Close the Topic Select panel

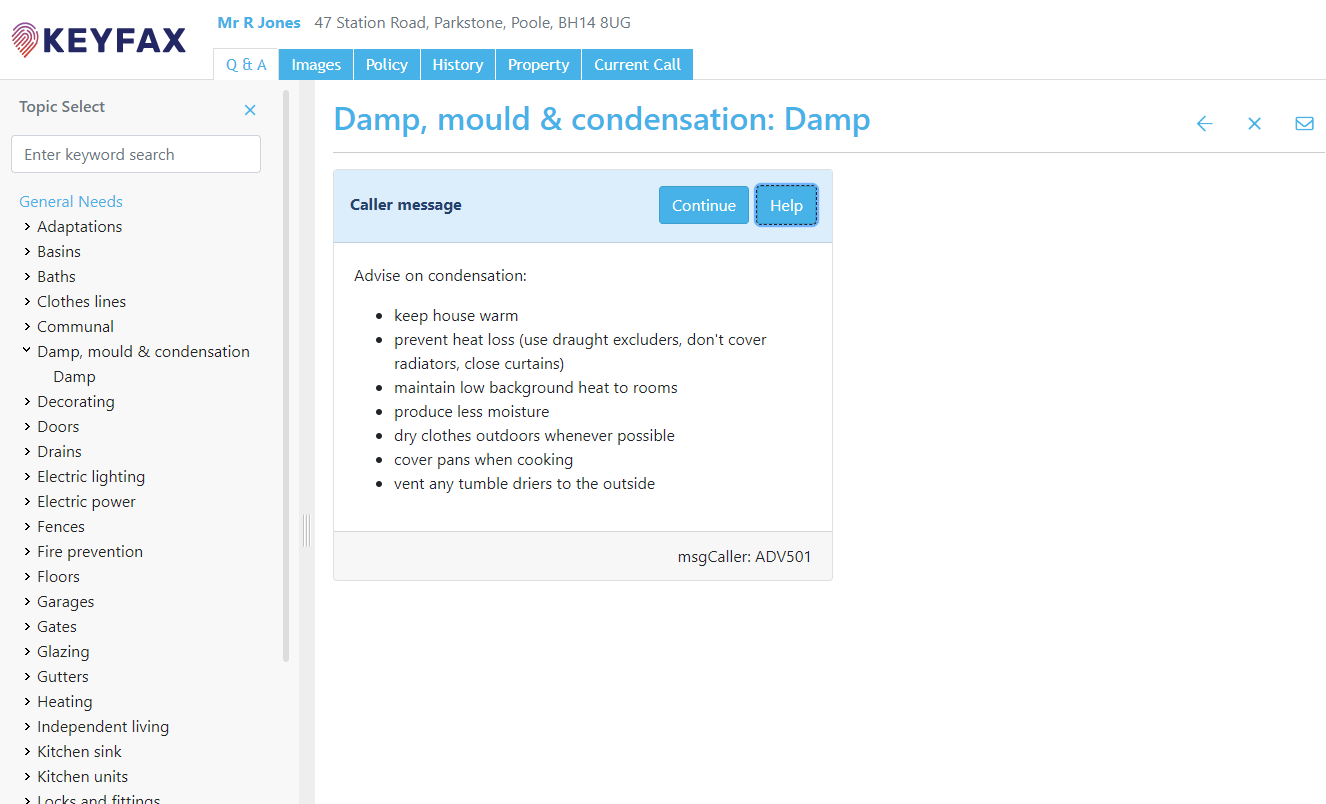pos(250,110)
